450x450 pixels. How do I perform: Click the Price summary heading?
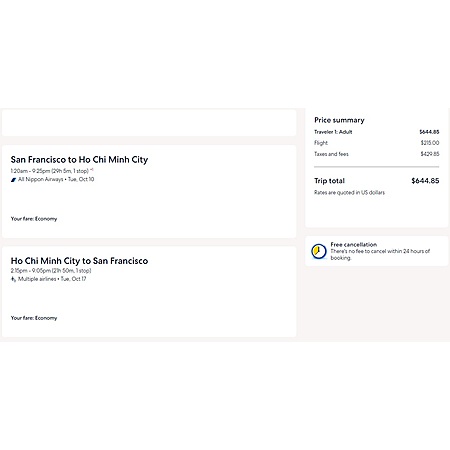pyautogui.click(x=339, y=120)
